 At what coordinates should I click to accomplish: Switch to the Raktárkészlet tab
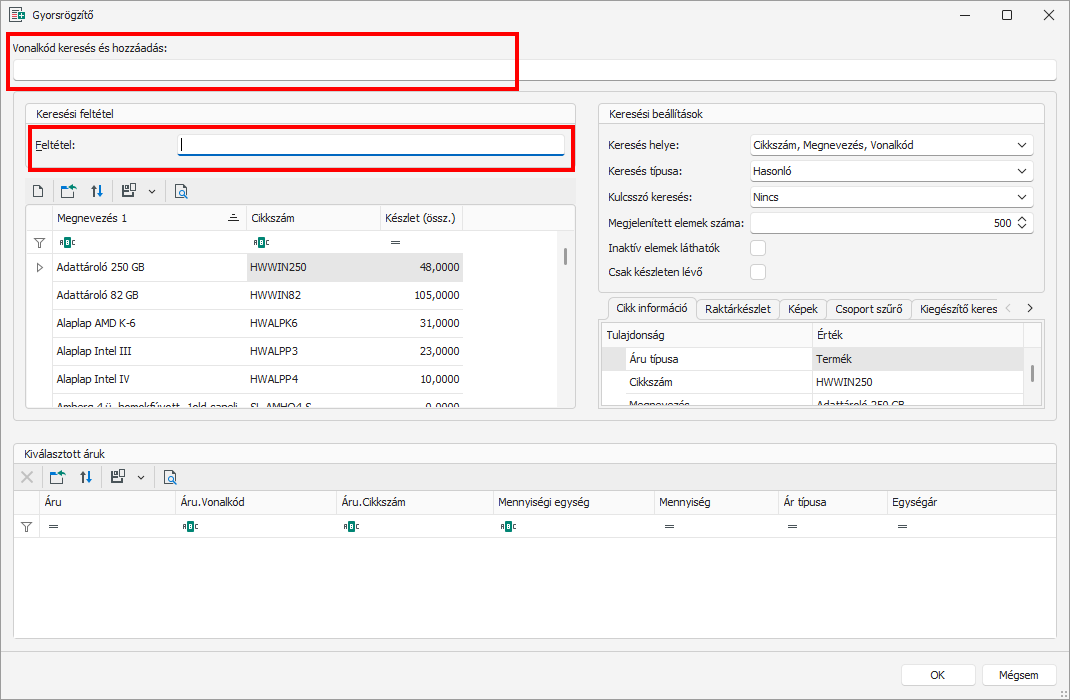tap(737, 309)
